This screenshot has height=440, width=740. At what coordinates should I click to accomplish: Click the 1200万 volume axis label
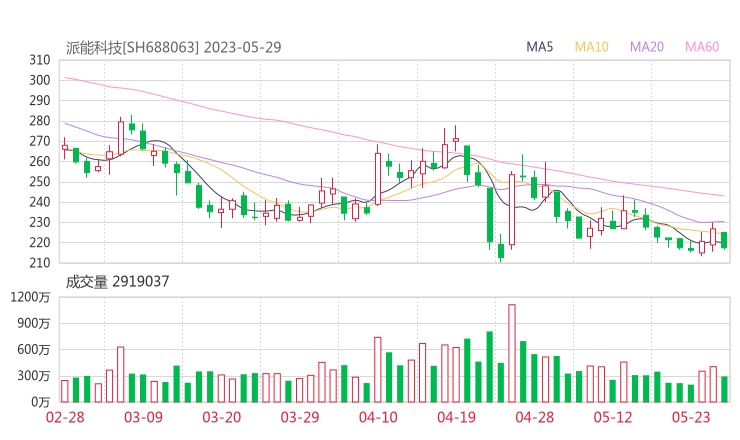30,297
